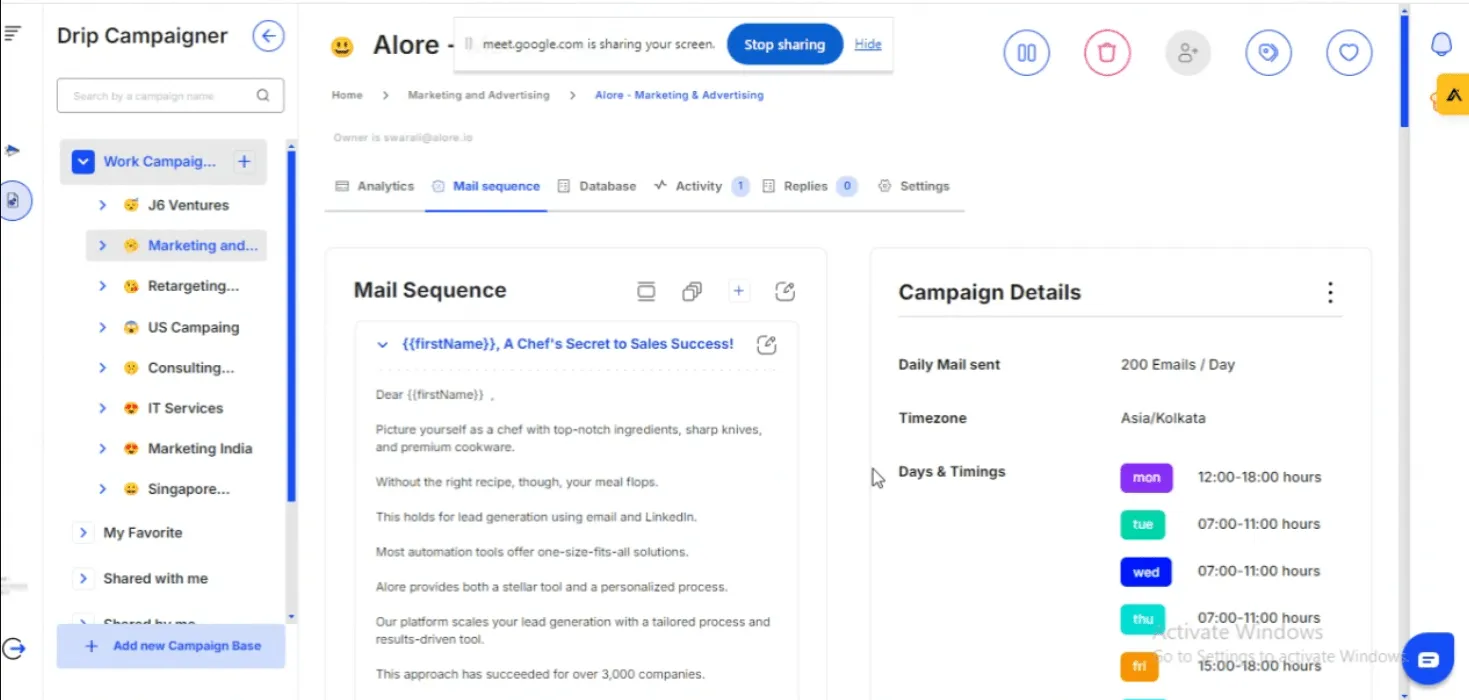Edit the Chef's Secret email via its edit icon
Viewport: 1469px width, 700px height.
point(767,344)
